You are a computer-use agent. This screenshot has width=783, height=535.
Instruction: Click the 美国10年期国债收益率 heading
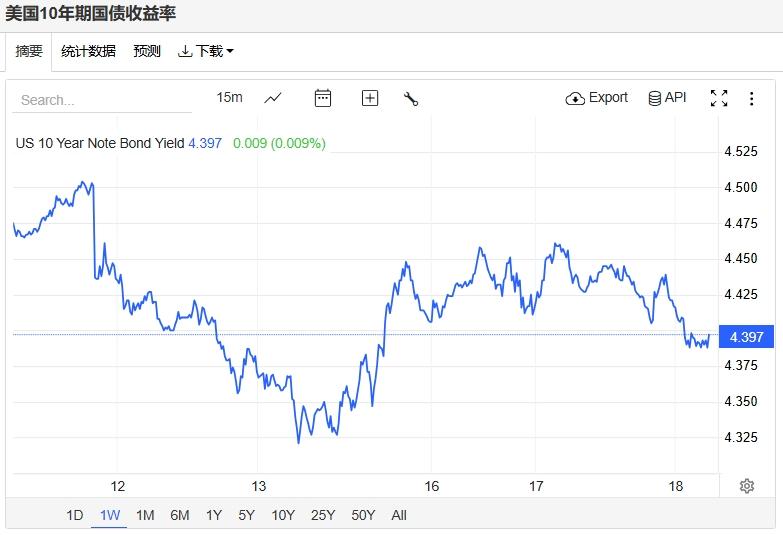pyautogui.click(x=90, y=13)
